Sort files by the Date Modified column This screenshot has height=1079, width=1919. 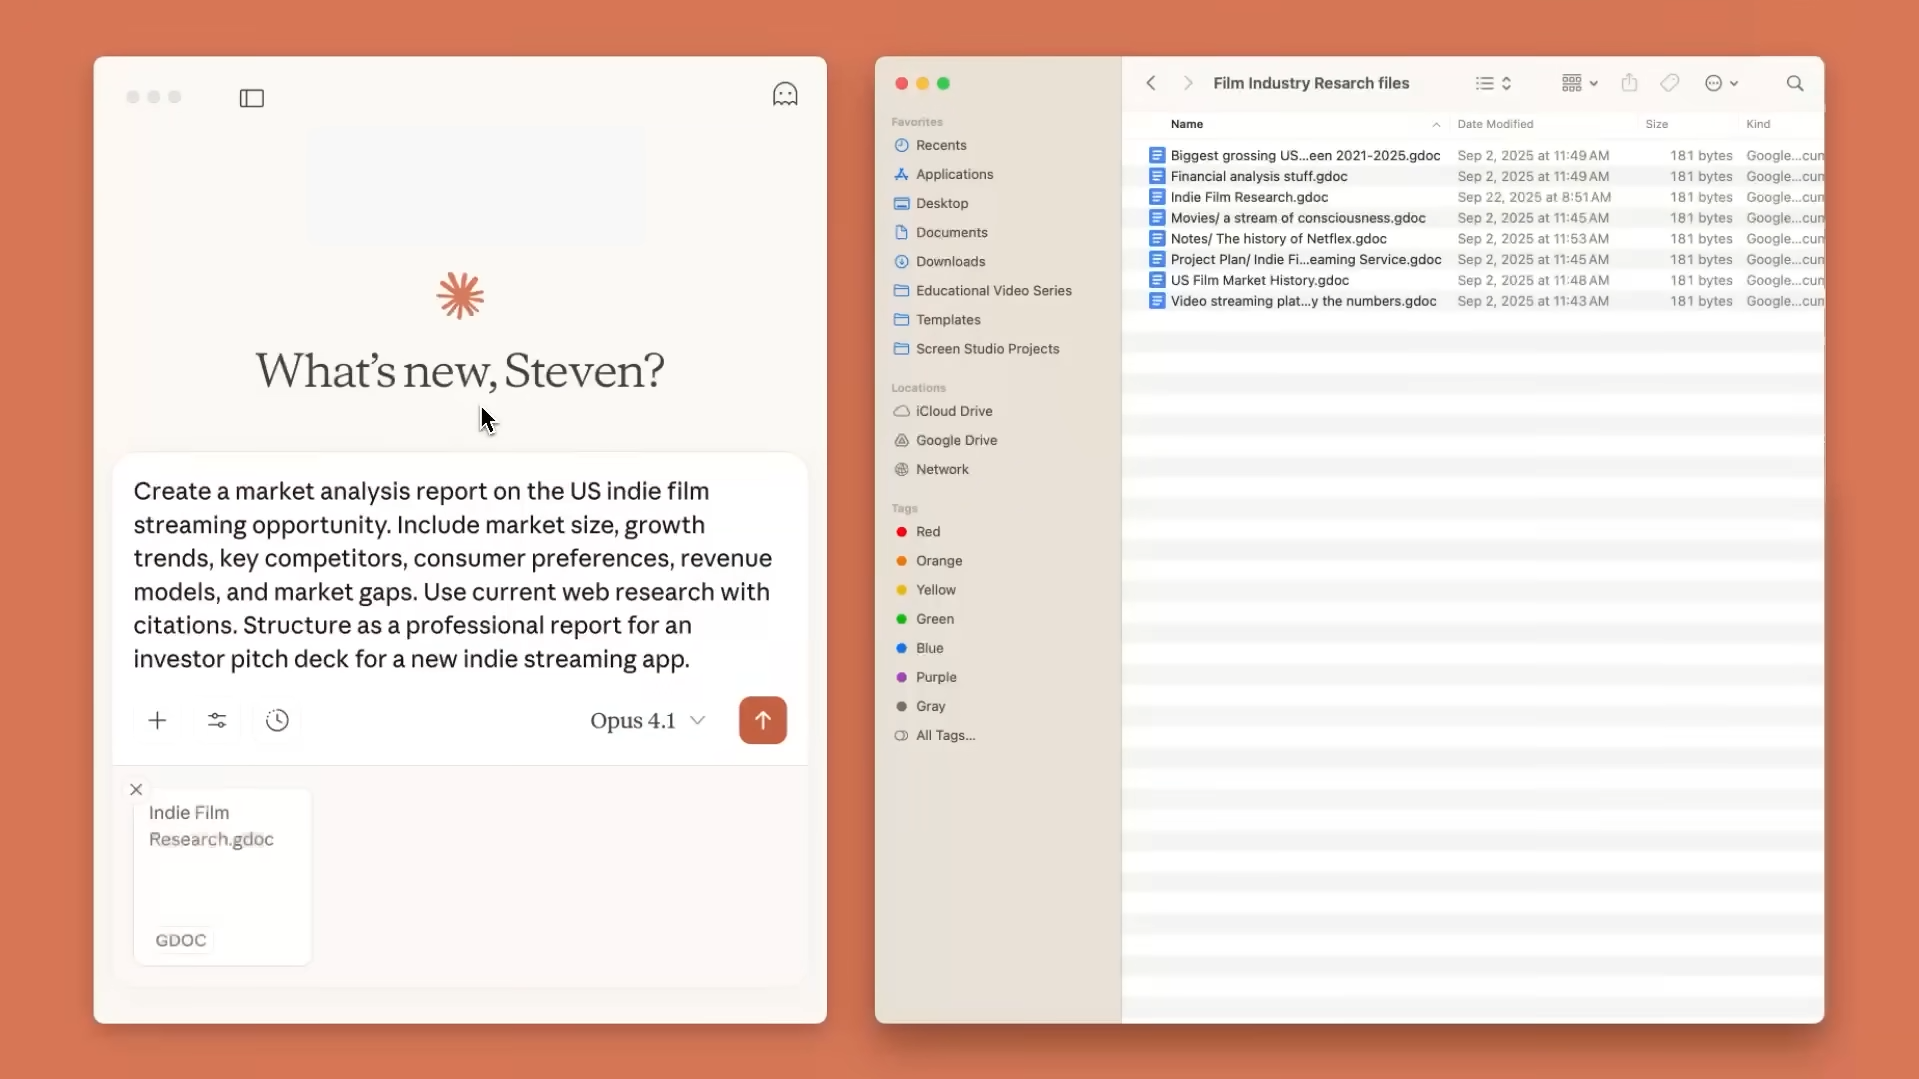point(1495,125)
